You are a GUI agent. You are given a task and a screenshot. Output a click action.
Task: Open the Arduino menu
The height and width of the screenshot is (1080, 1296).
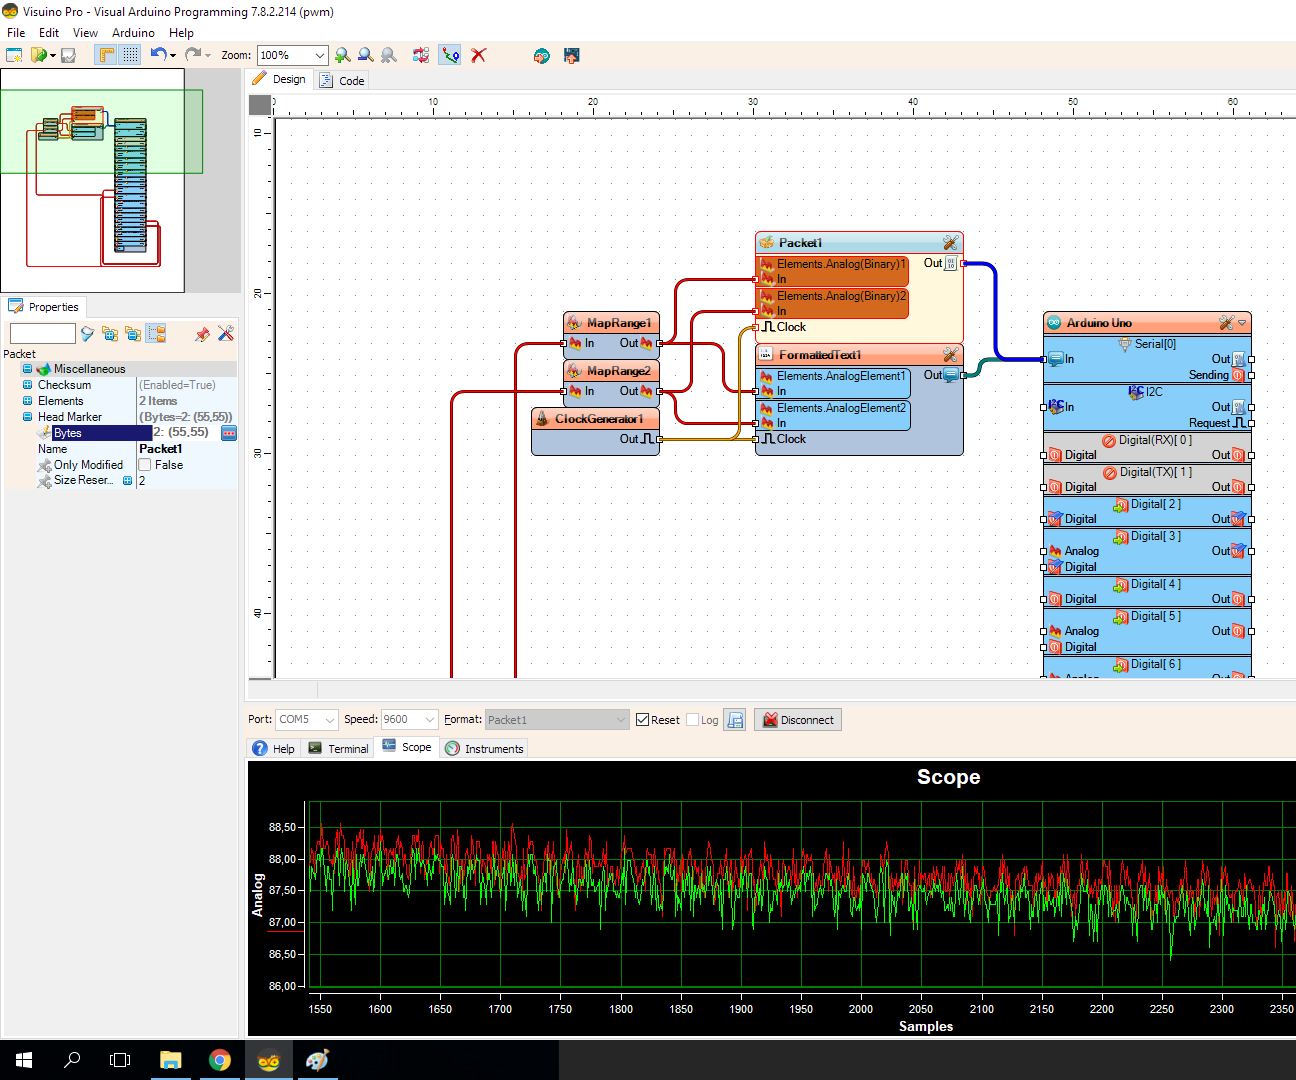(132, 32)
